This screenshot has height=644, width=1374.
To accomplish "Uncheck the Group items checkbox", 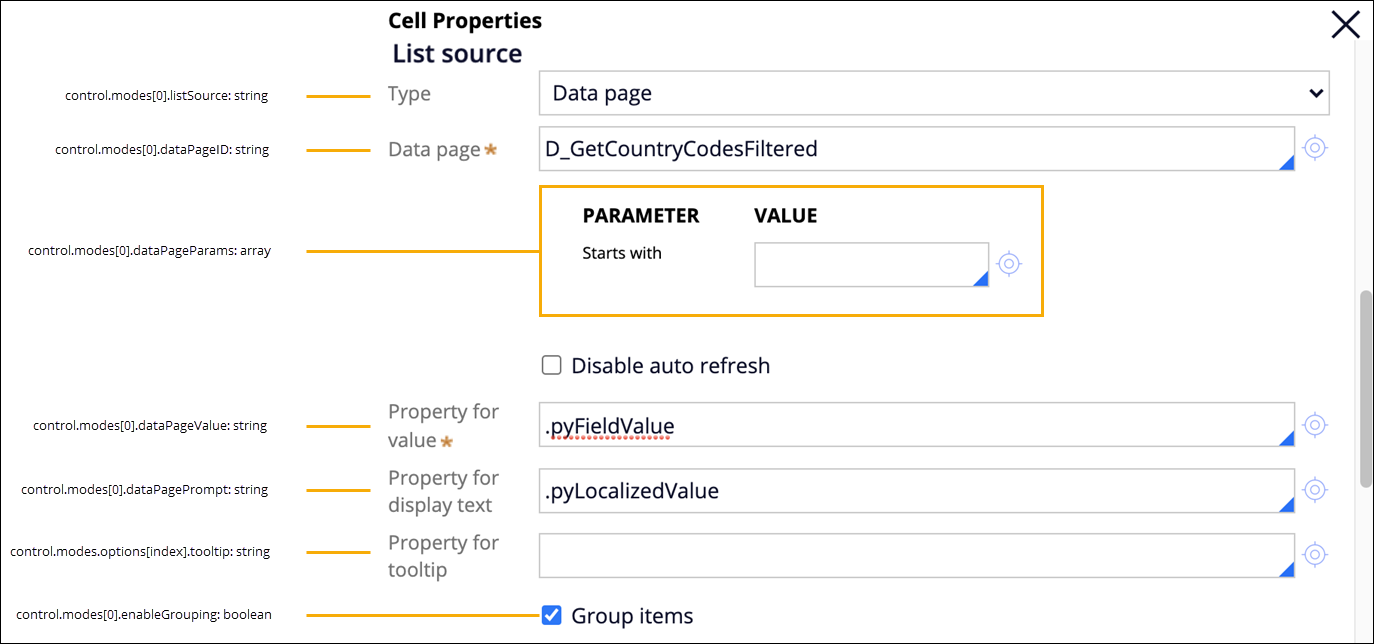I will [x=551, y=615].
